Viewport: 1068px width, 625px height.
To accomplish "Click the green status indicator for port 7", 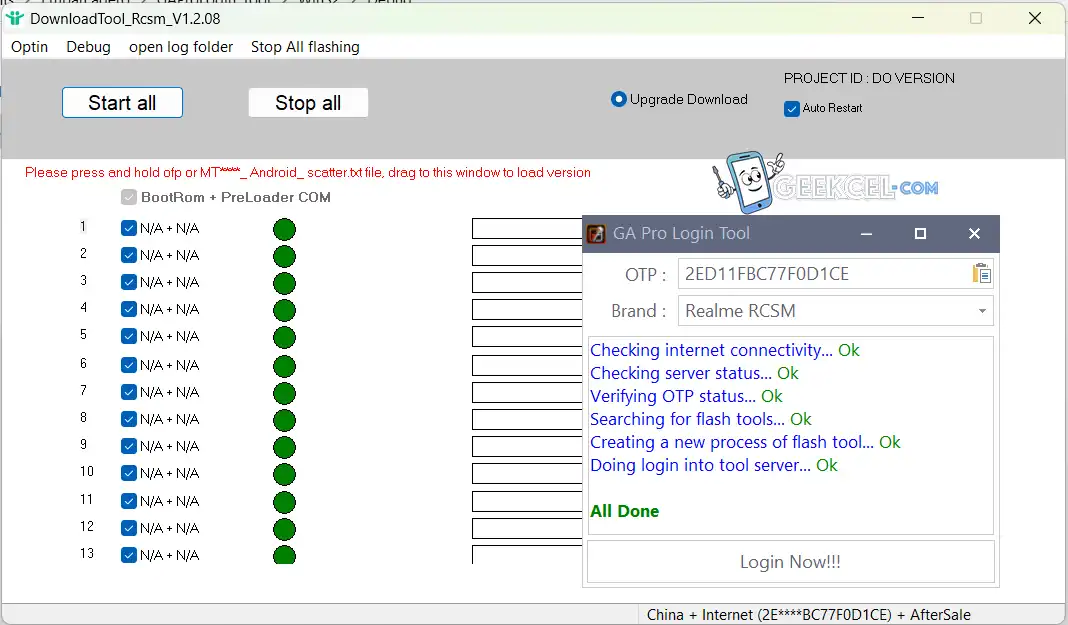I will click(x=284, y=392).
